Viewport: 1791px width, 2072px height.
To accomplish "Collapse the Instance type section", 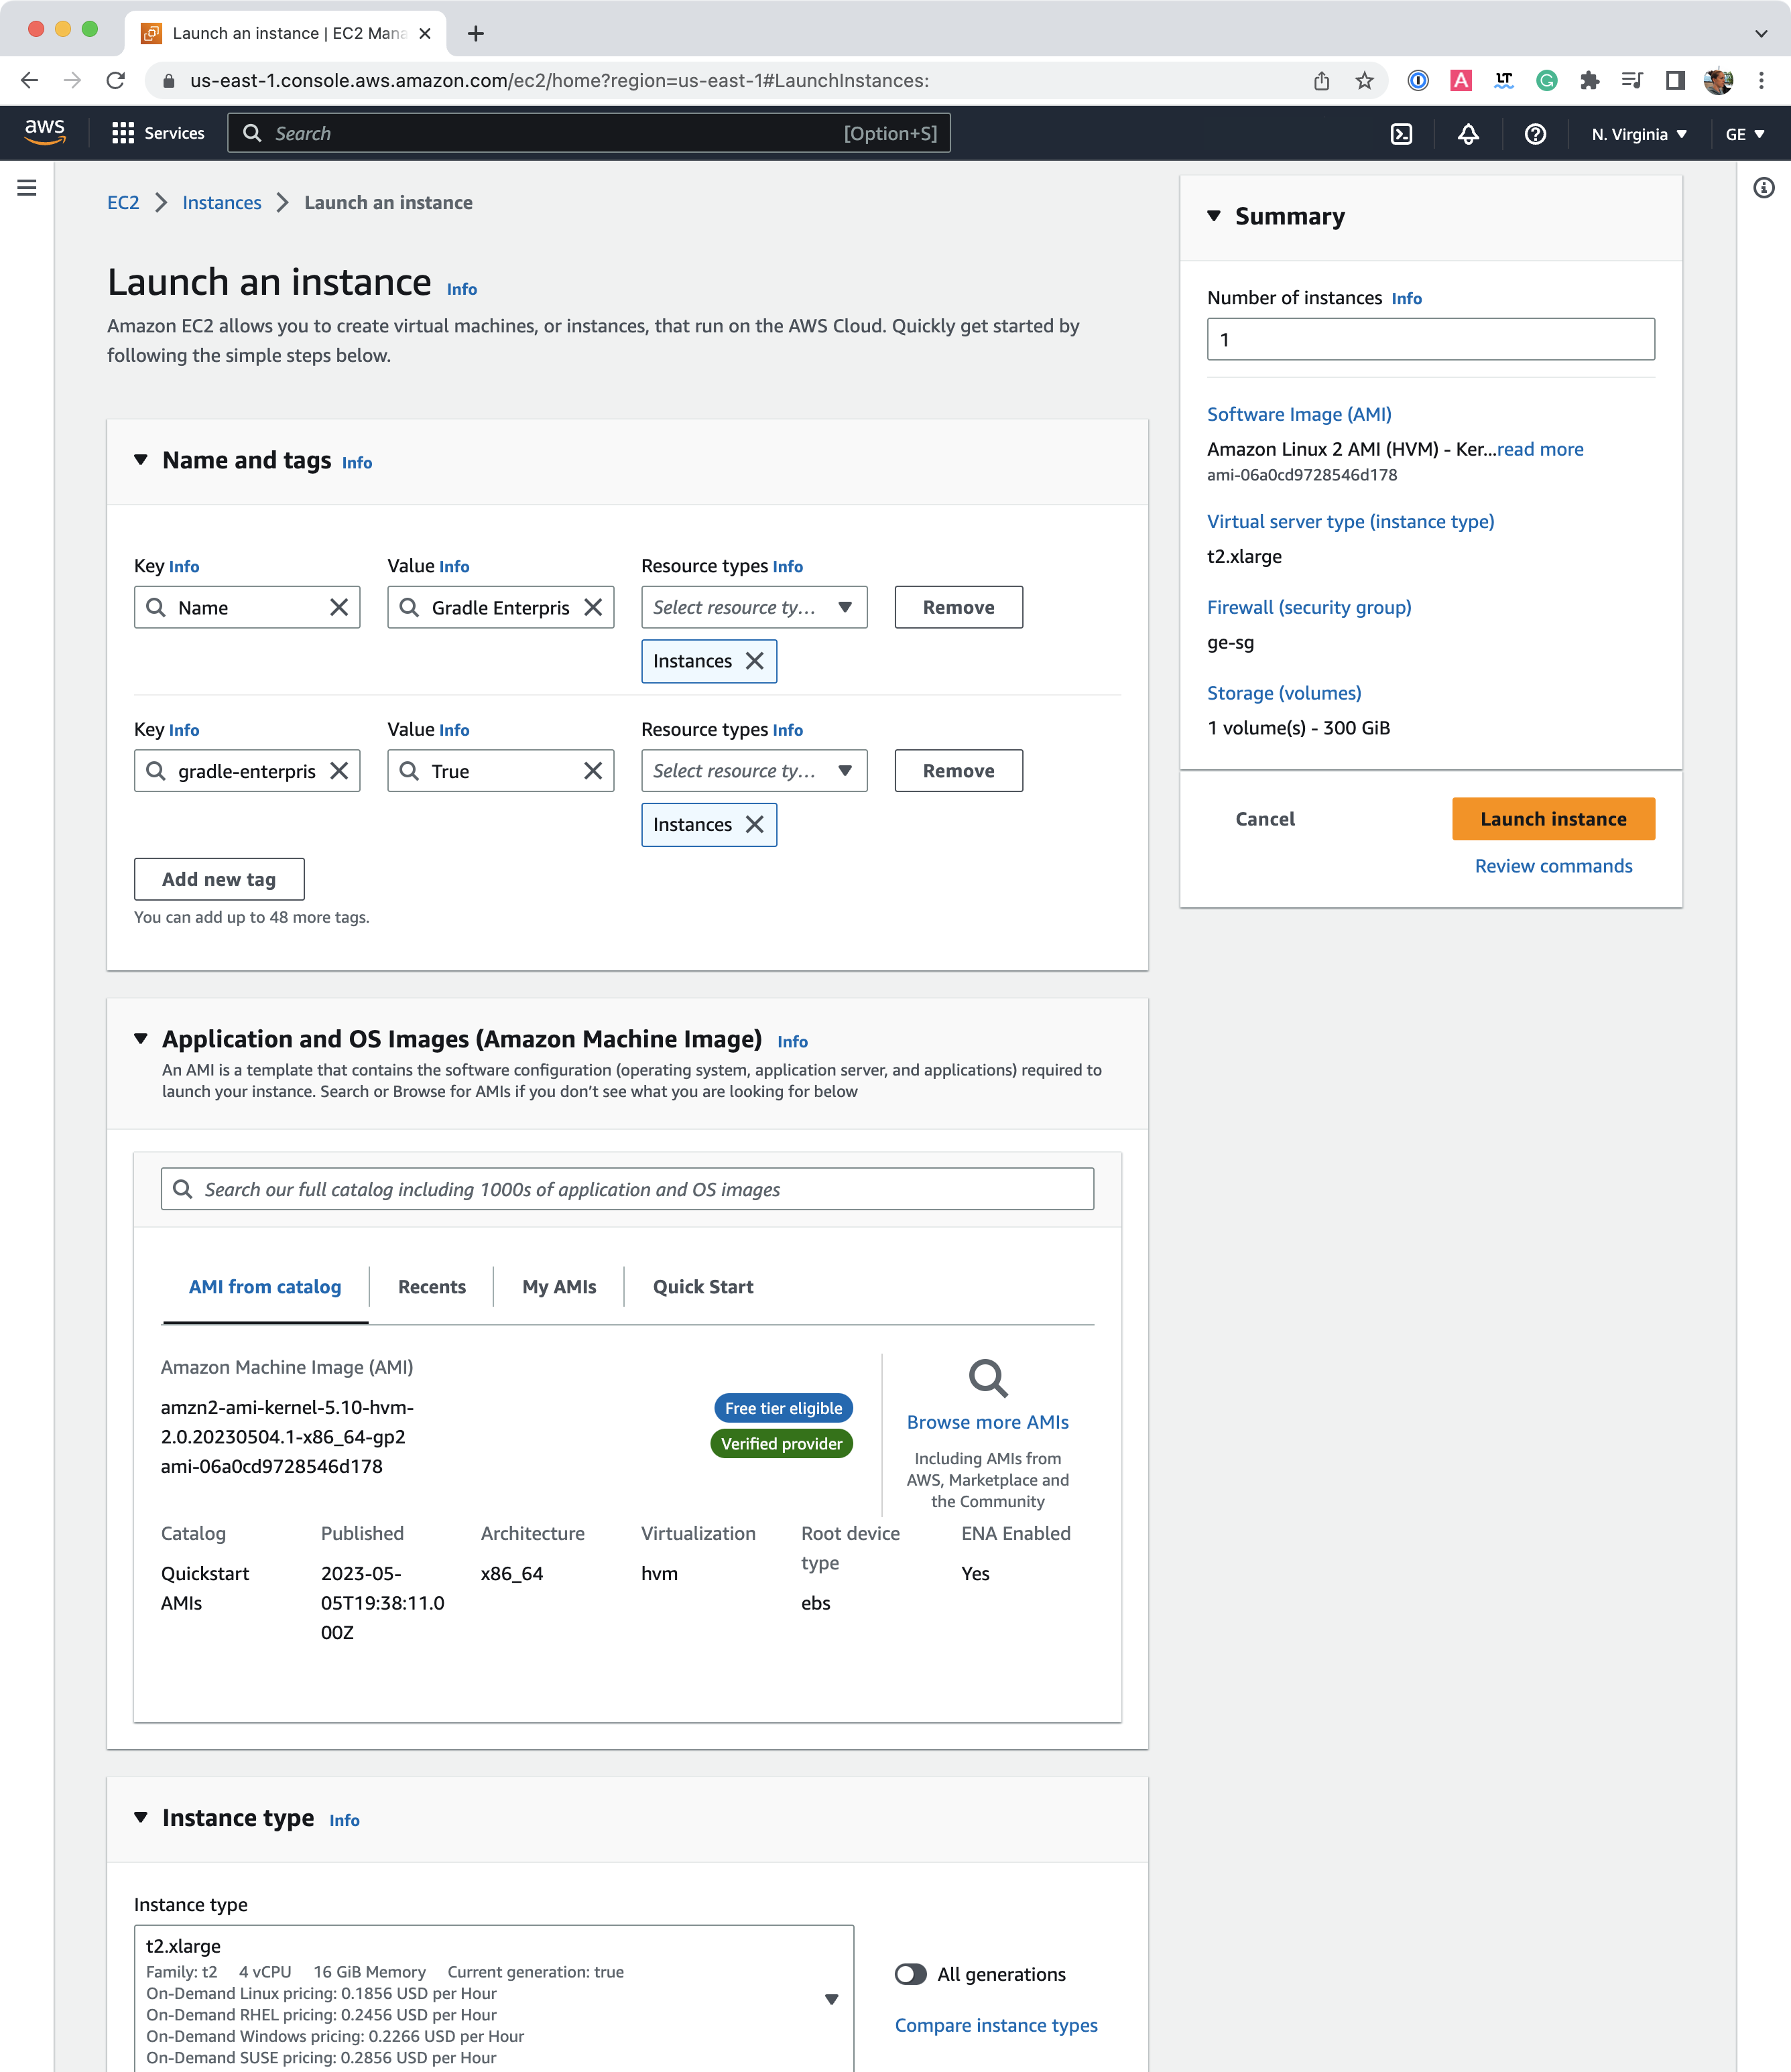I will coord(141,1817).
